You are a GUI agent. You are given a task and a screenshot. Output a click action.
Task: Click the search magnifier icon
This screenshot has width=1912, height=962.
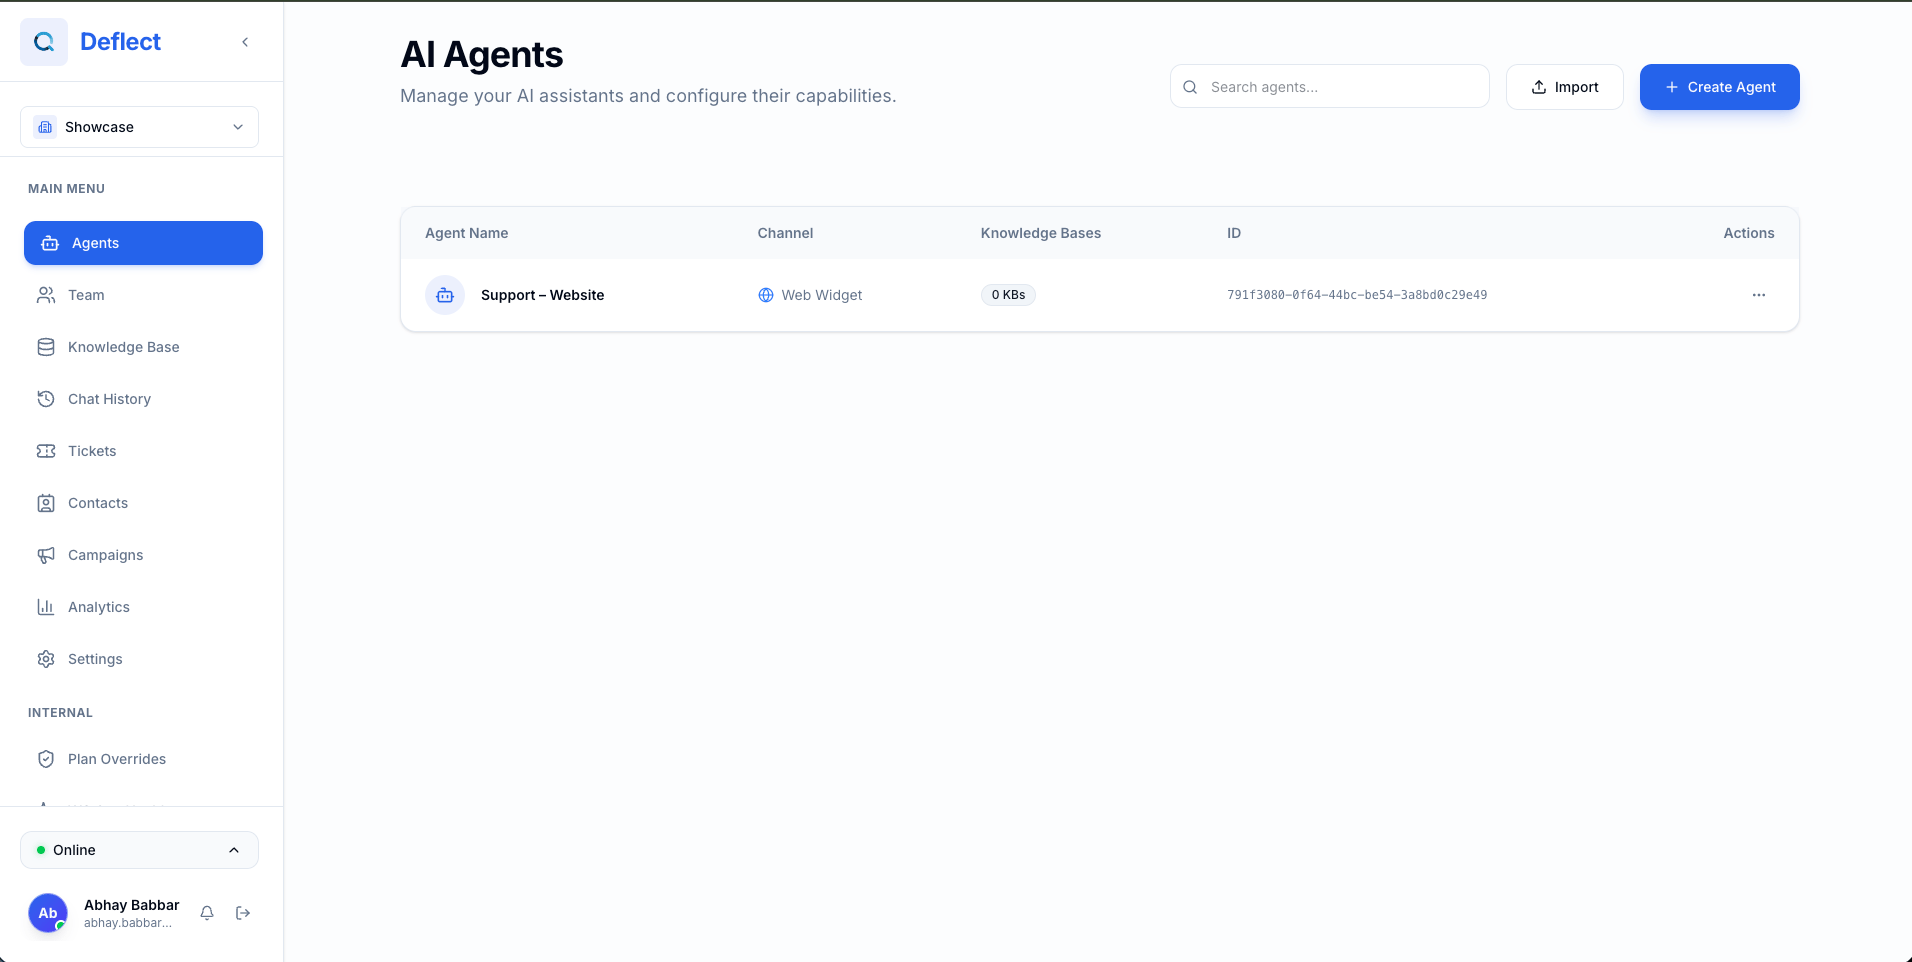point(1190,87)
